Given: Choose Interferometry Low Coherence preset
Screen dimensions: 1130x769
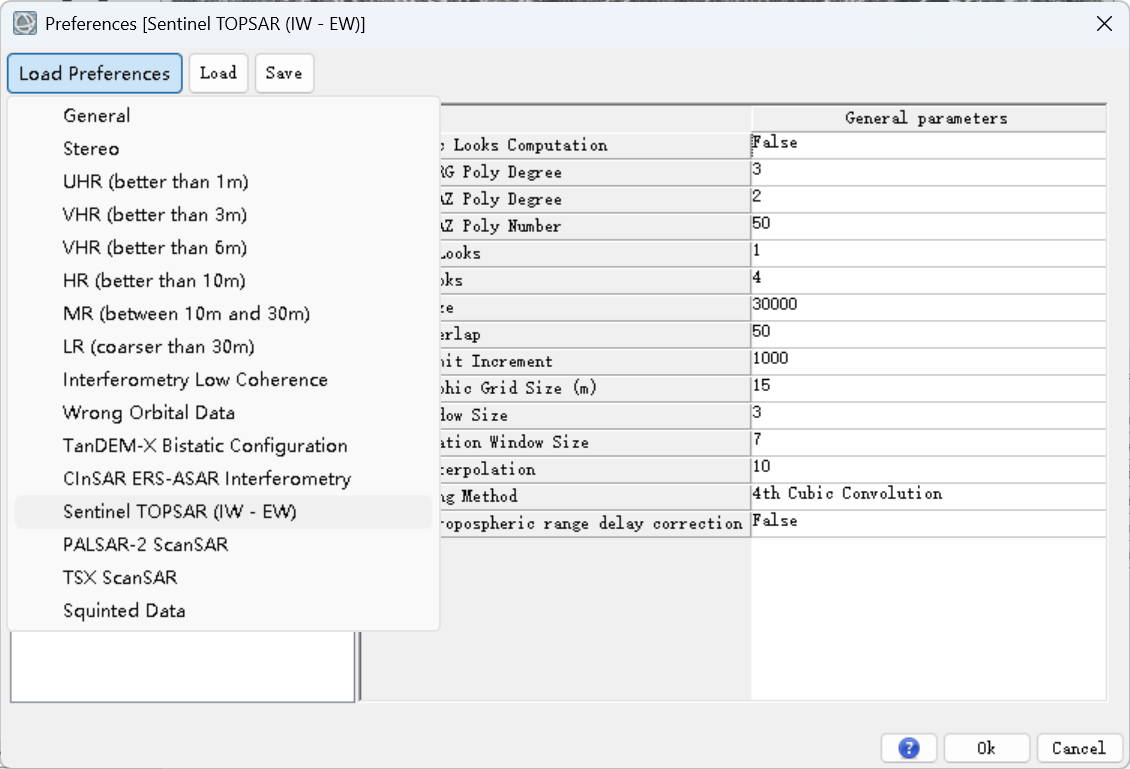Looking at the screenshot, I should tap(223, 380).
